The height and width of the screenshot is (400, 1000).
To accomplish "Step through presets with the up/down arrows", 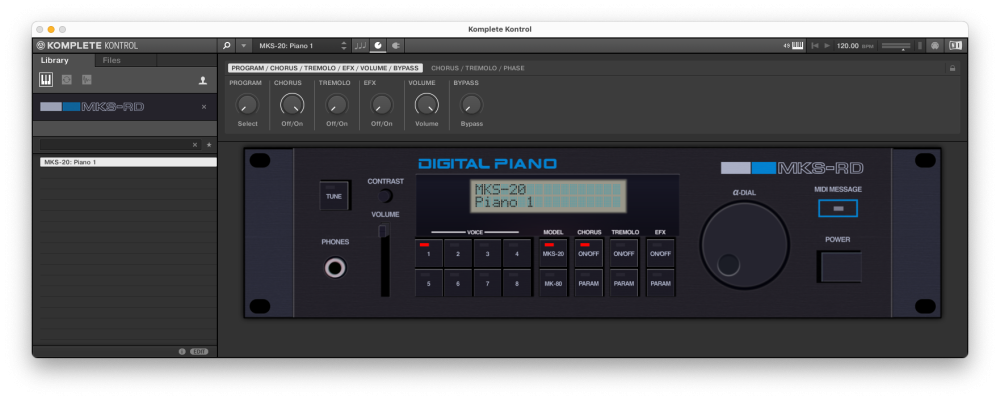I will click(344, 46).
